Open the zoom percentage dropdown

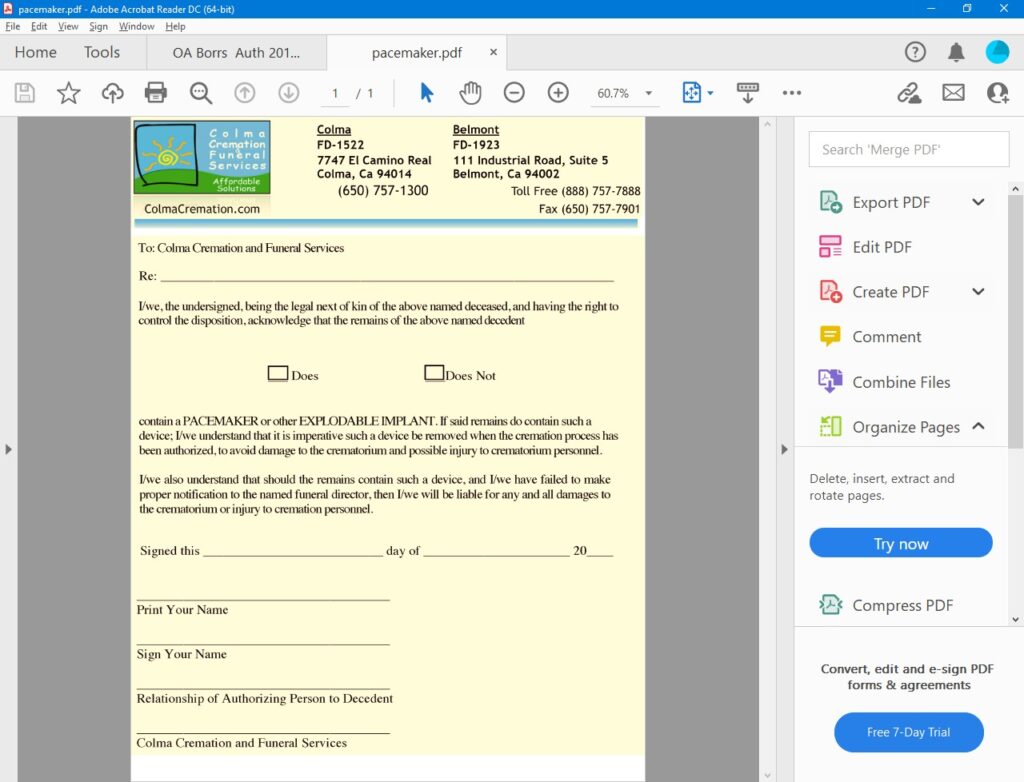pos(645,92)
